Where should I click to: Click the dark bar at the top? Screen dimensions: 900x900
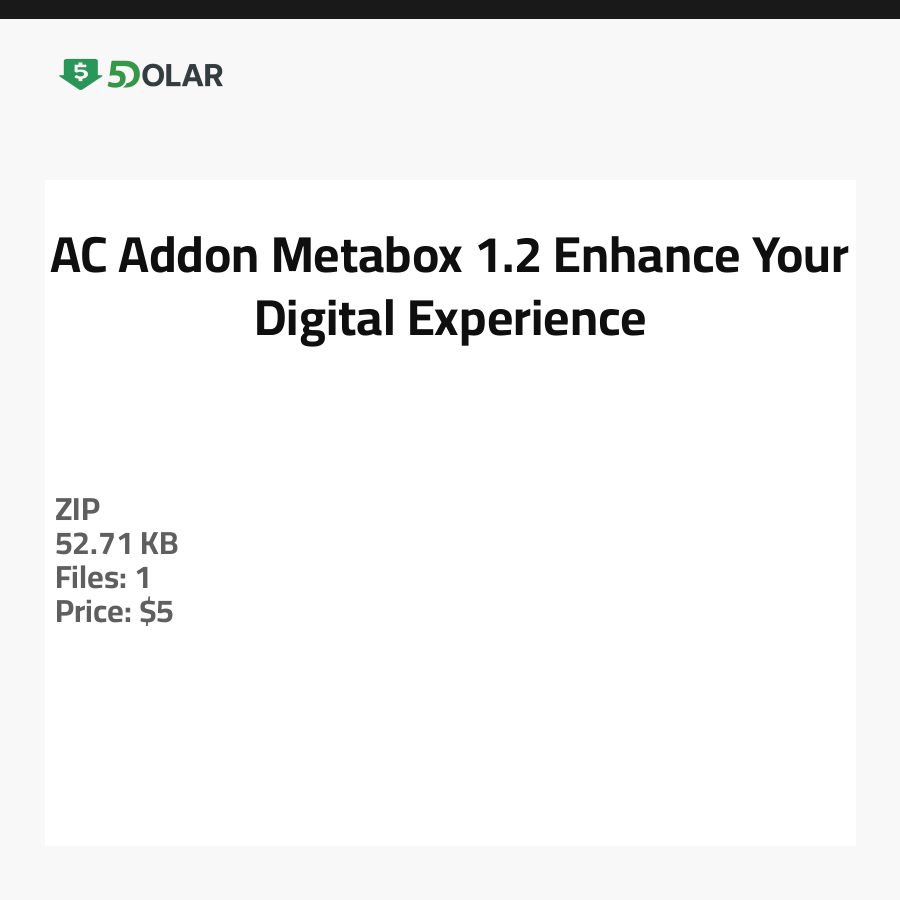click(450, 9)
